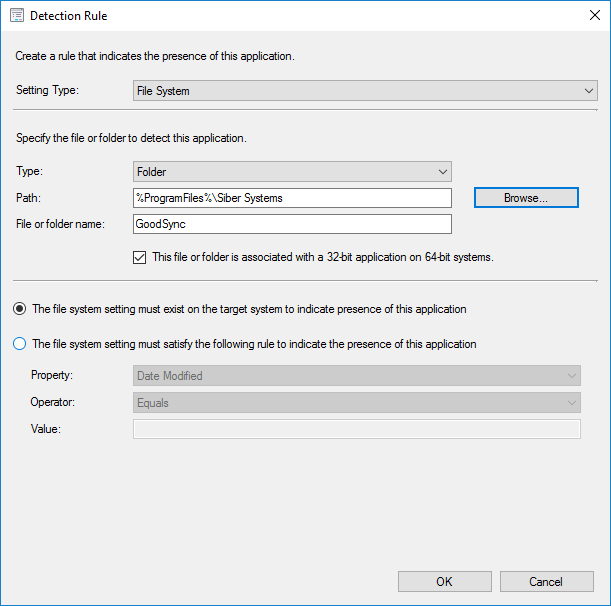Click the 'Detection Rule' title bar text
Screen dimensions: 611x606
[x=69, y=16]
